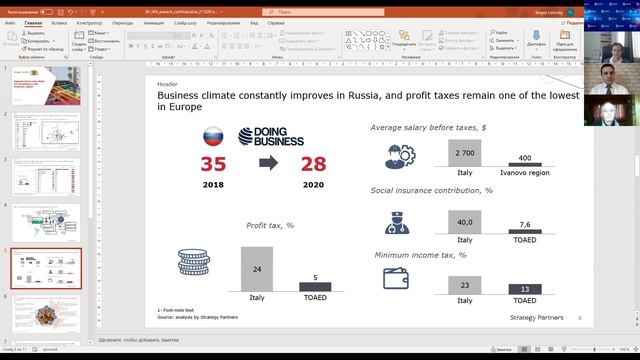This screenshot has width=640, height=360.
Task: Click the Заметки notes button in status bar
Action: pos(501,349)
